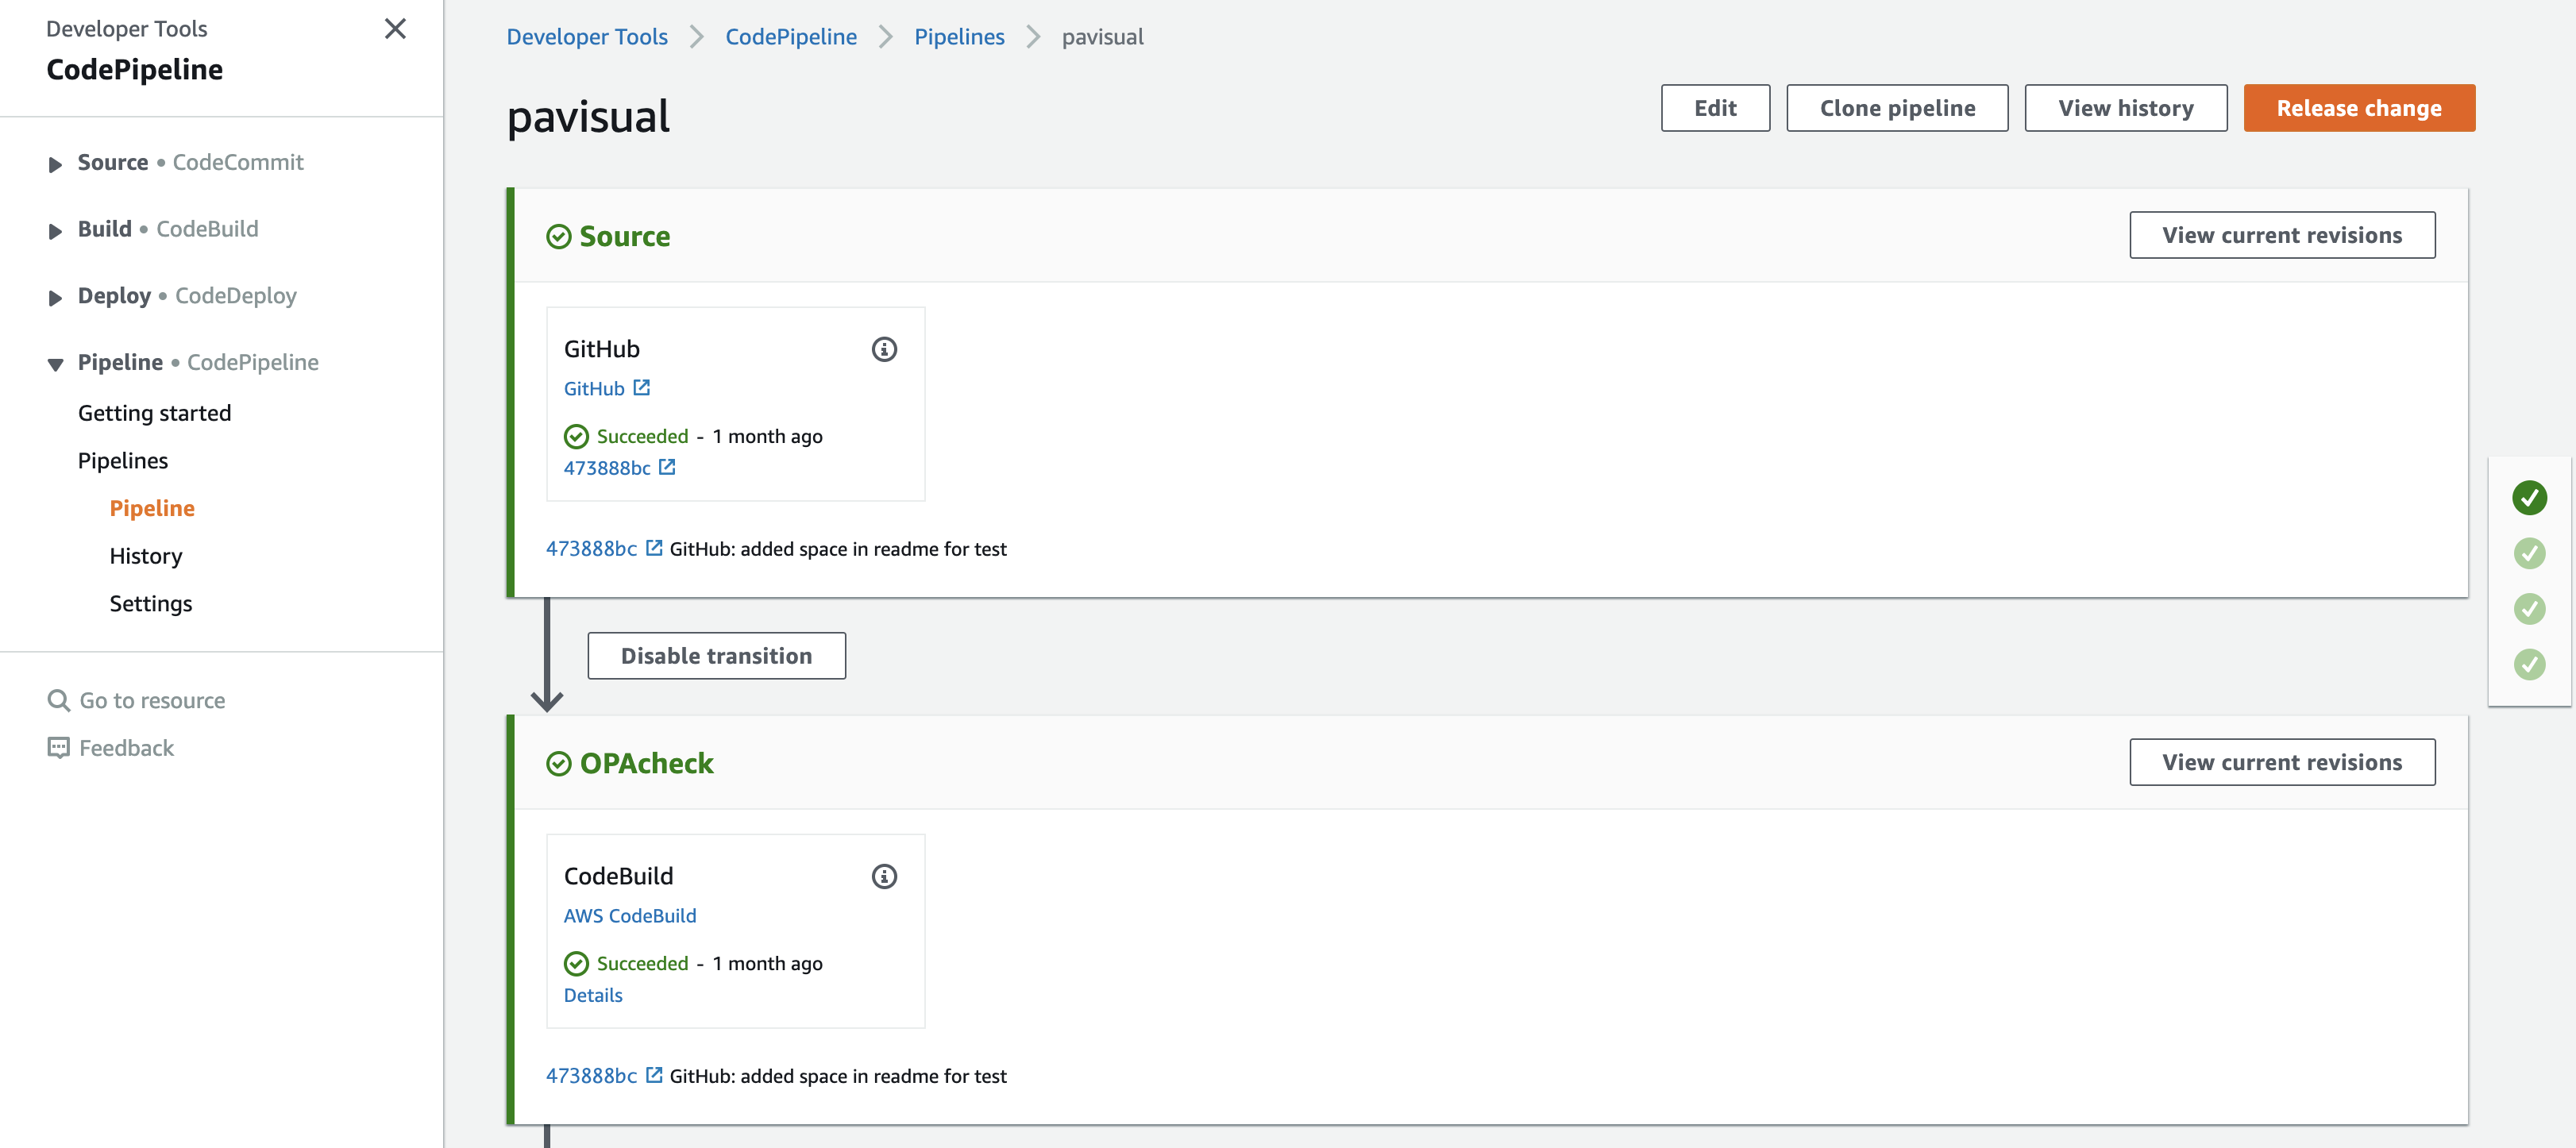
Task: Click the 473888bc commit external link icon in Source
Action: point(664,467)
